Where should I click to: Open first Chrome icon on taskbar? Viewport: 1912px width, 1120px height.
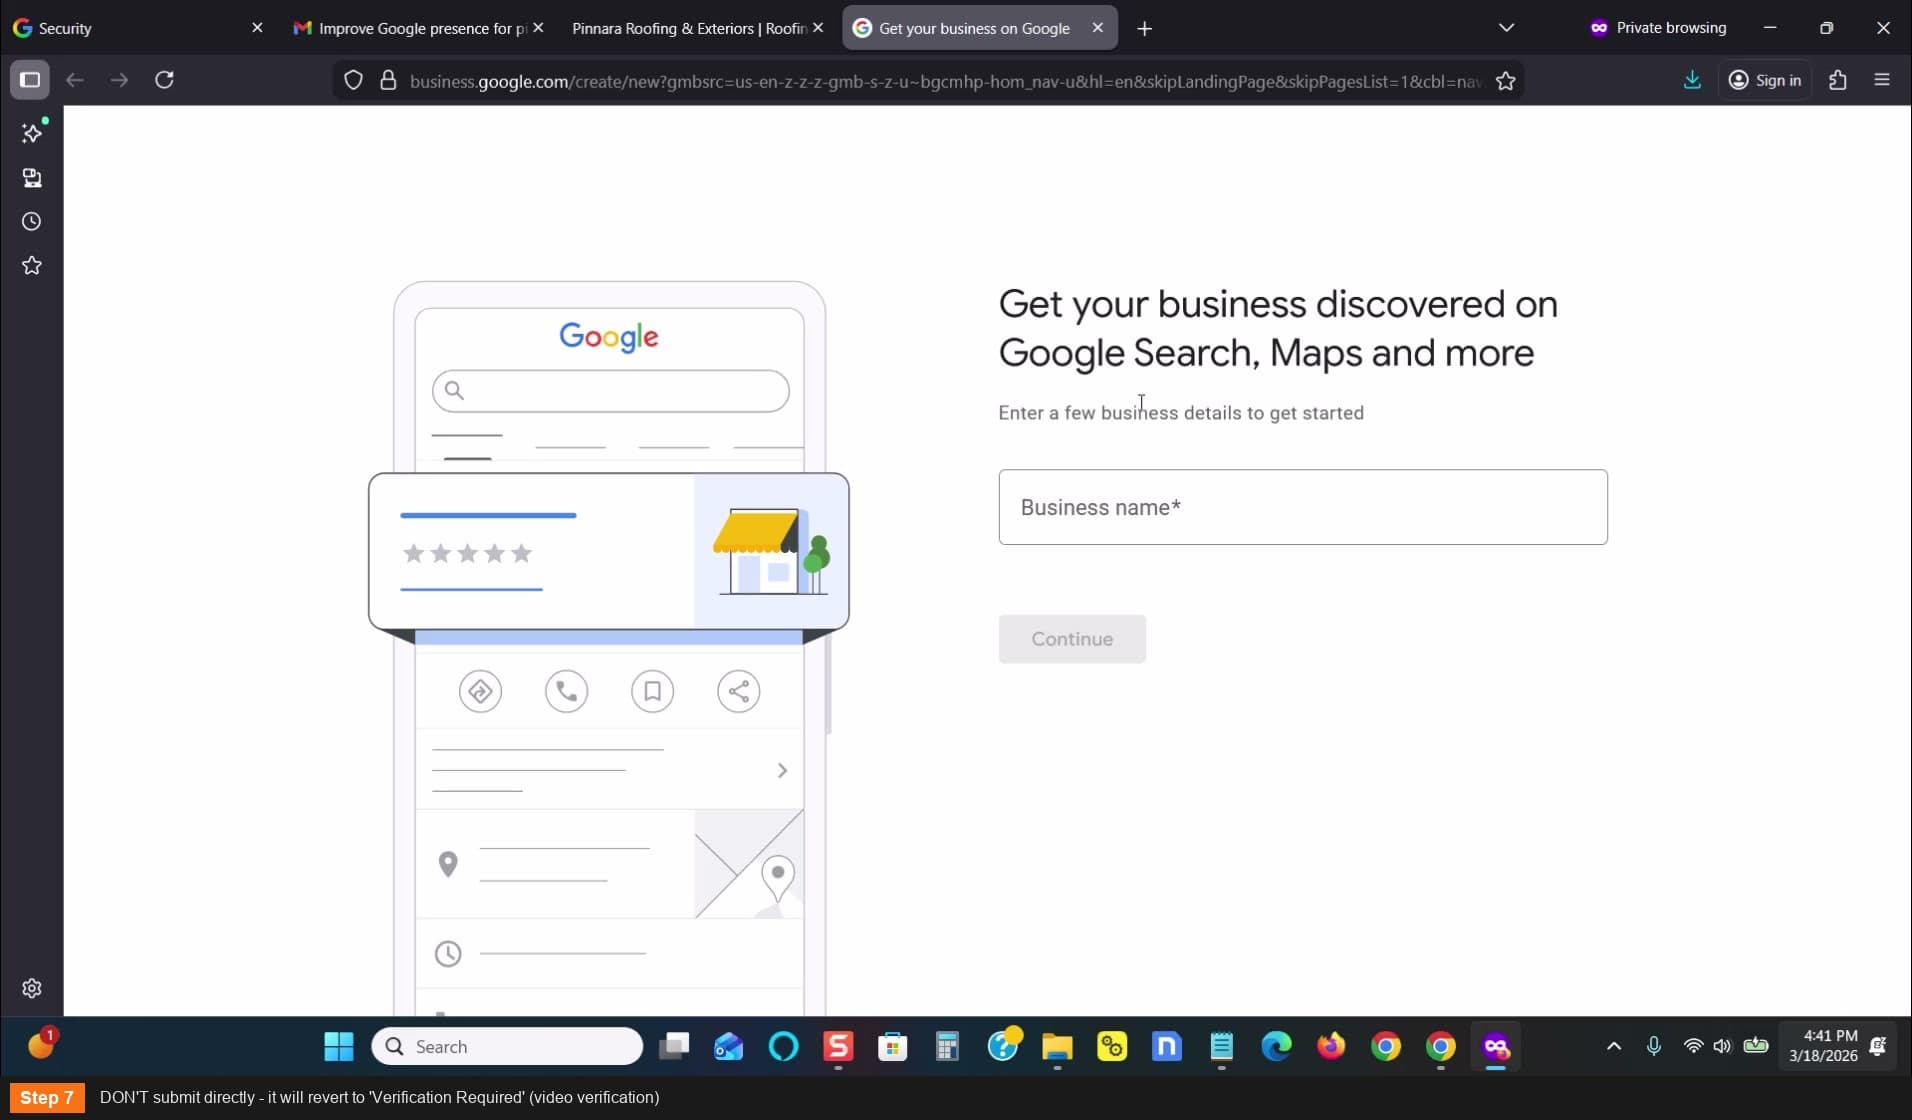pos(1386,1047)
